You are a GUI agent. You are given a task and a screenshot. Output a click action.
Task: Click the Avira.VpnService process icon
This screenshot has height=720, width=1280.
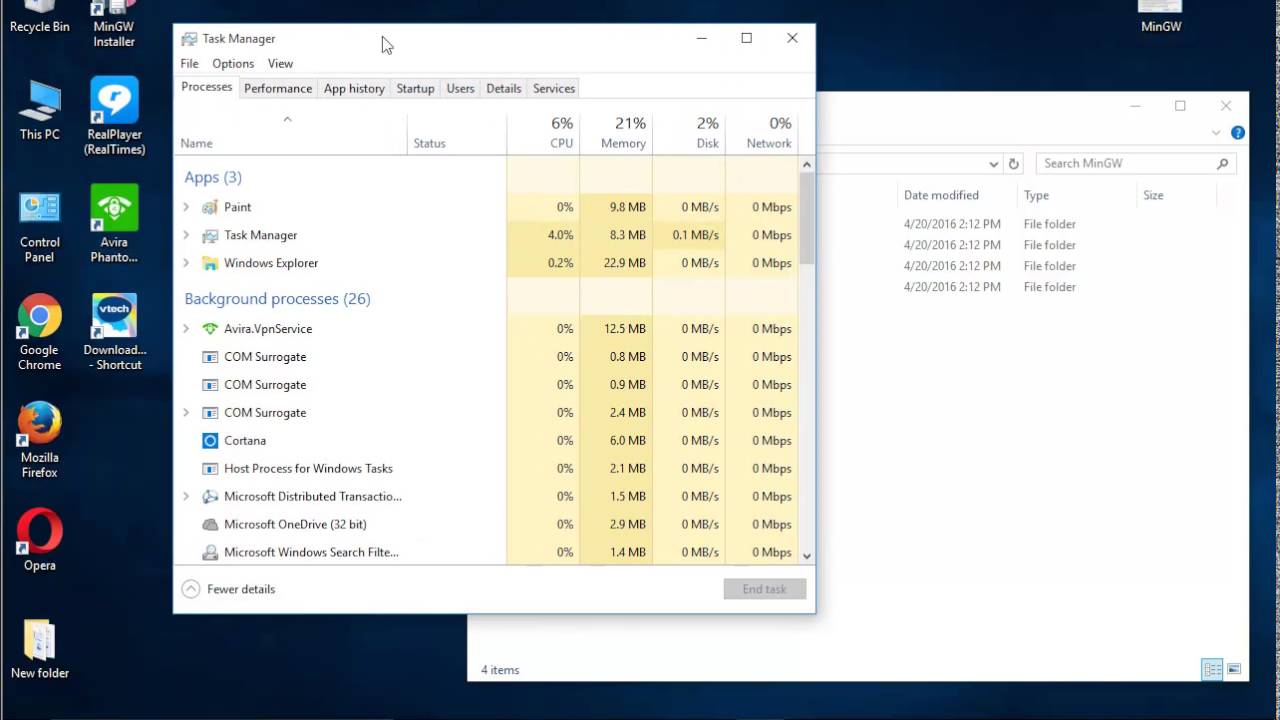pos(210,329)
